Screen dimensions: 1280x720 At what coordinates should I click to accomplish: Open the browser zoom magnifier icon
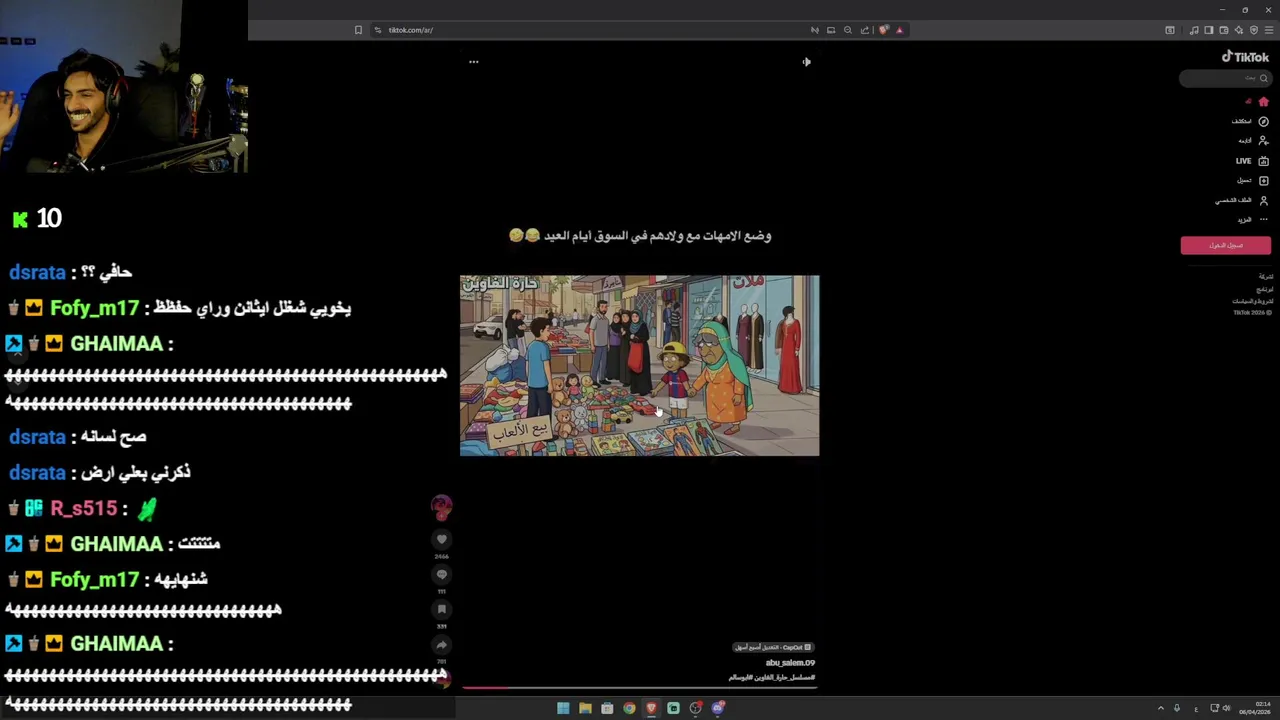848,30
